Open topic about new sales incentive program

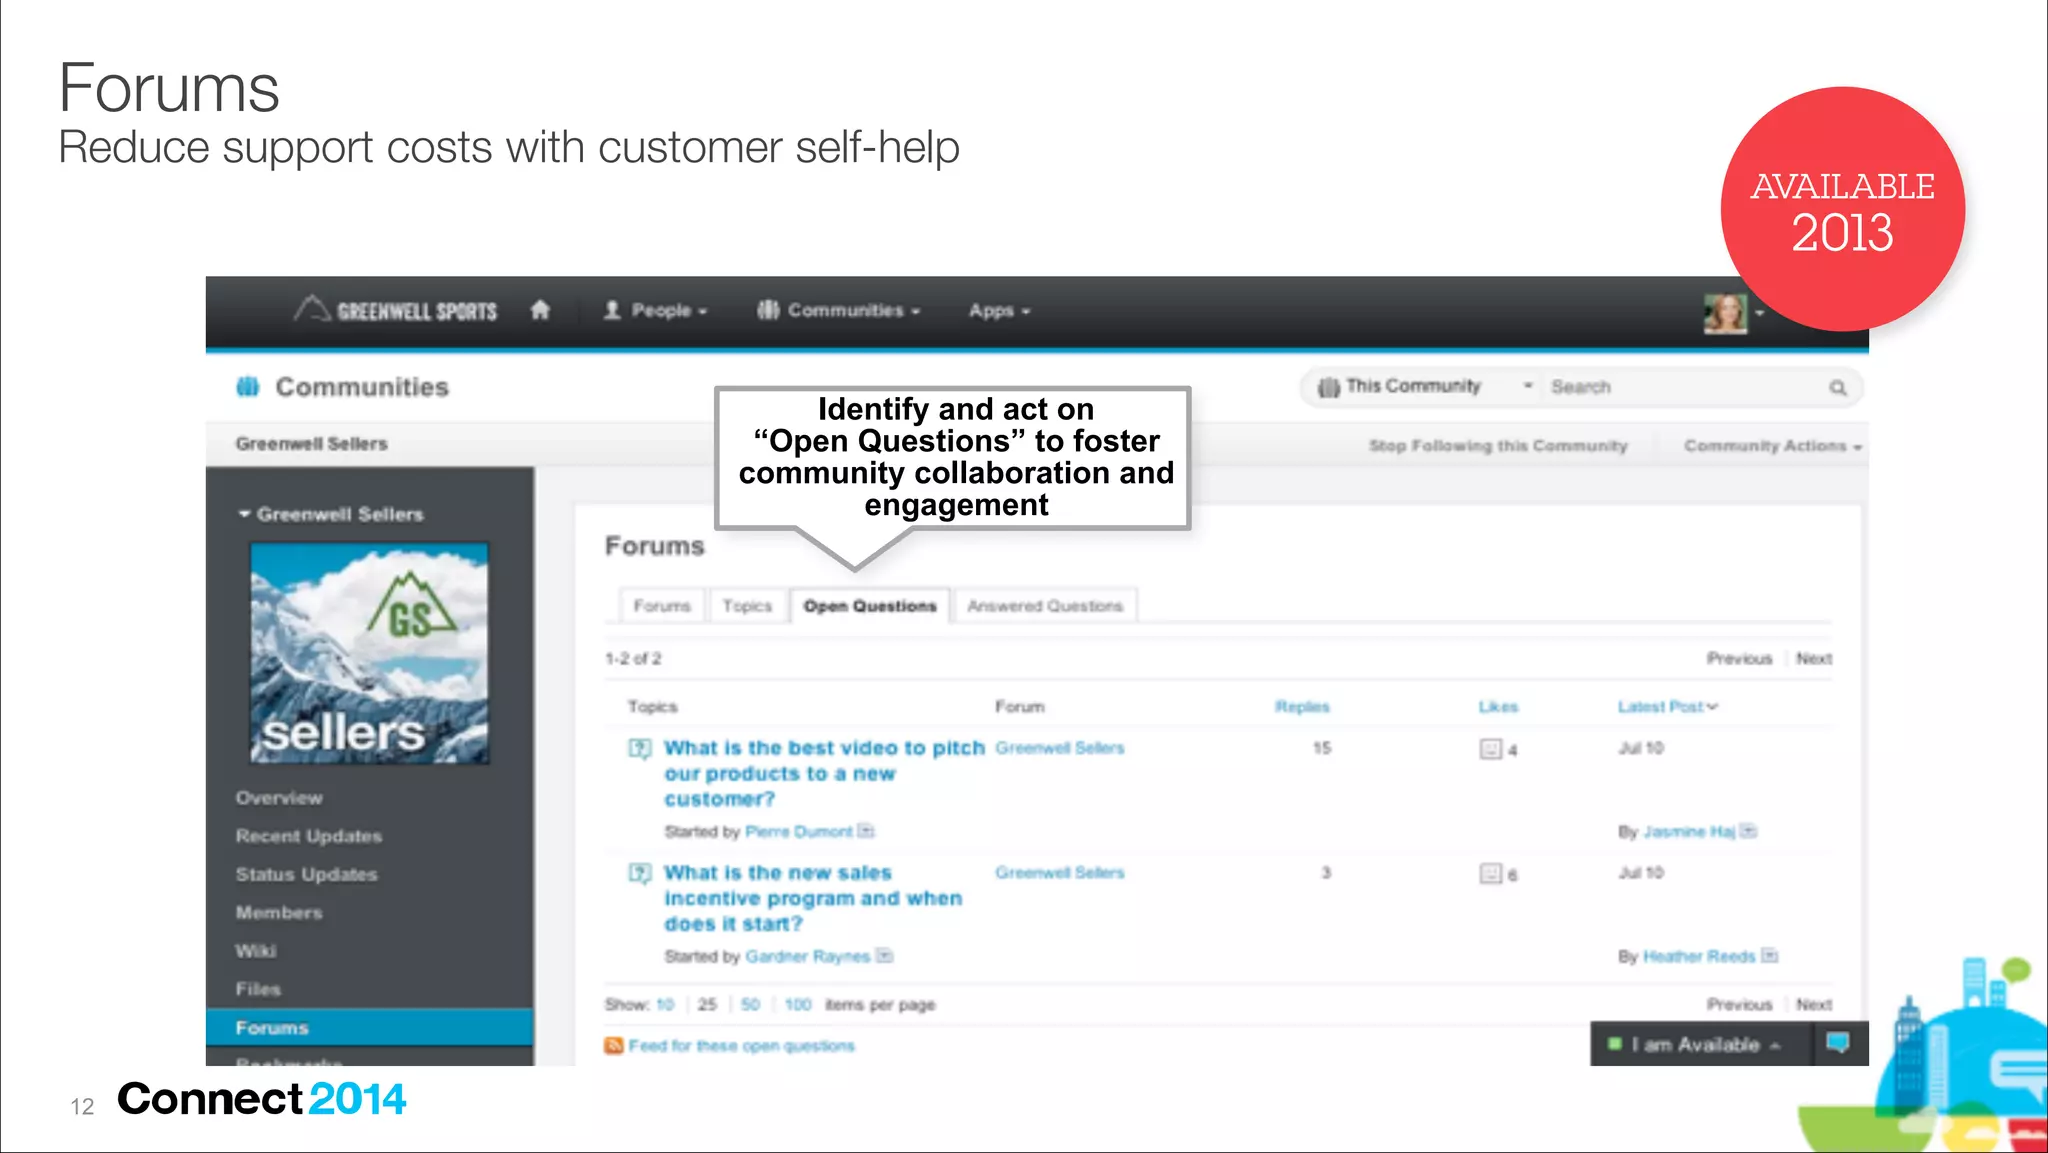coord(813,898)
